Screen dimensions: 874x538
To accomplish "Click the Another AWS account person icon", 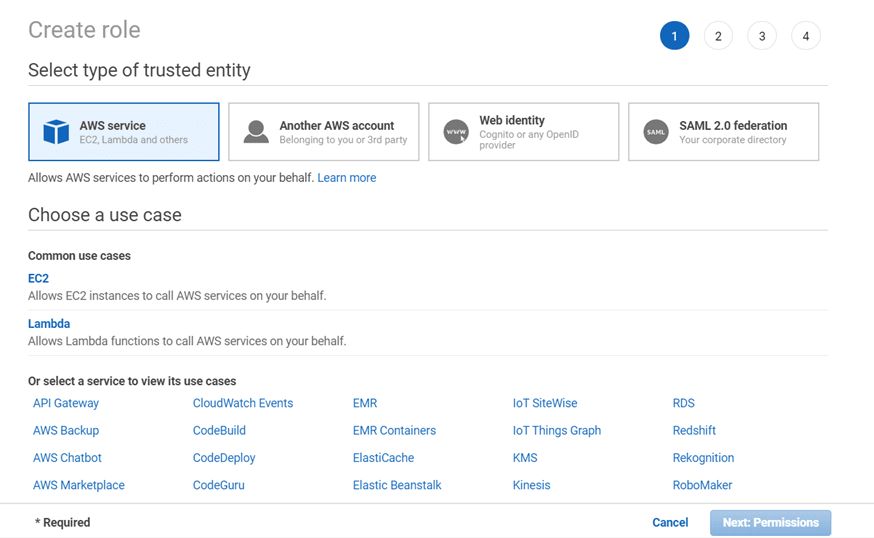I will [256, 132].
